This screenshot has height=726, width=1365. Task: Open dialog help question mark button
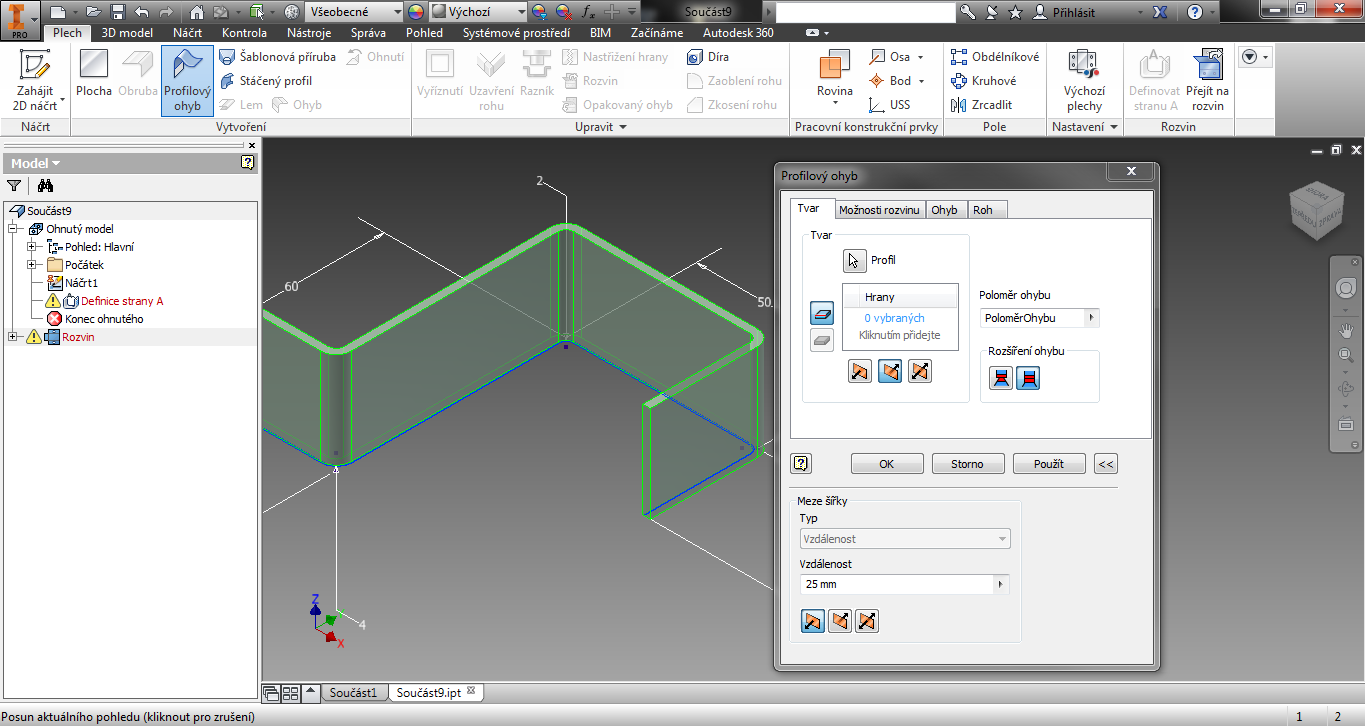(800, 463)
